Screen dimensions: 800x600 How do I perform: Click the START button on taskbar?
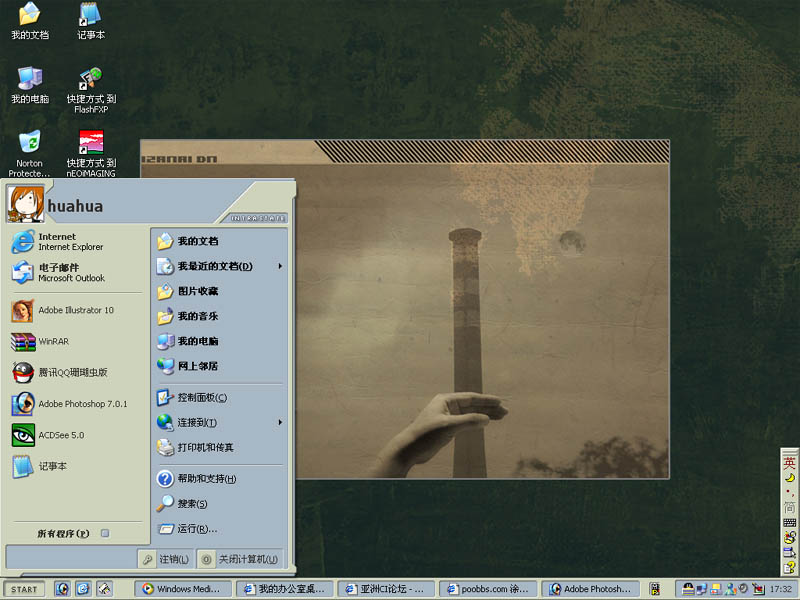pos(24,589)
